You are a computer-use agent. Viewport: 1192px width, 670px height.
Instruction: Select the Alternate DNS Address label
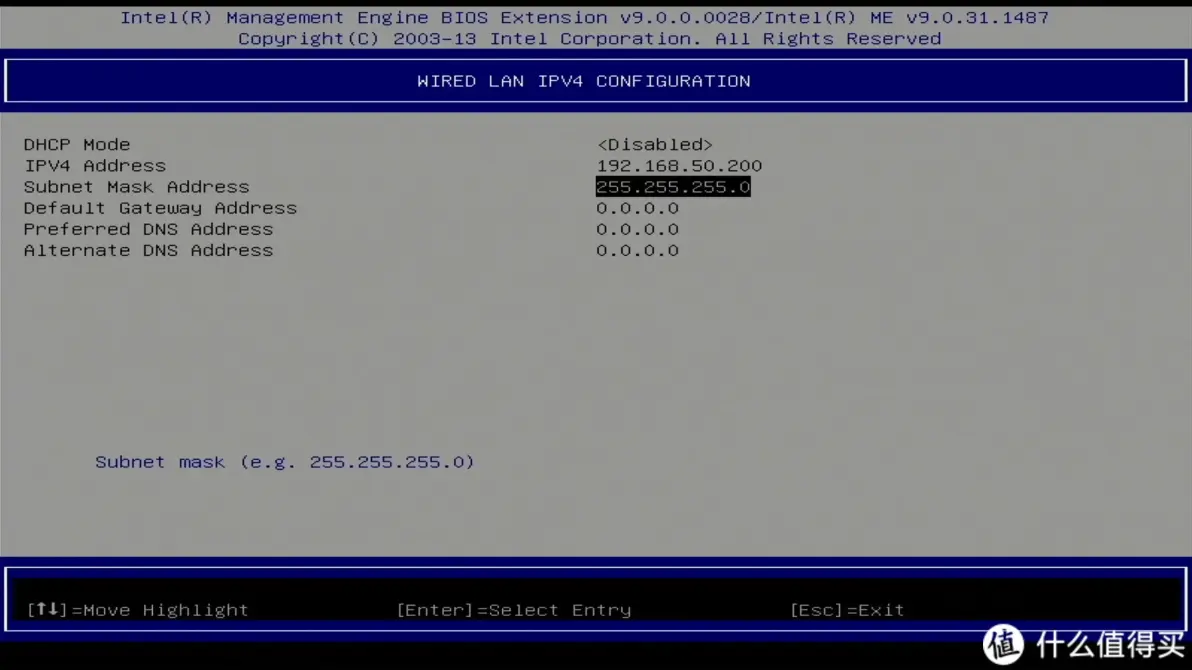point(148,250)
